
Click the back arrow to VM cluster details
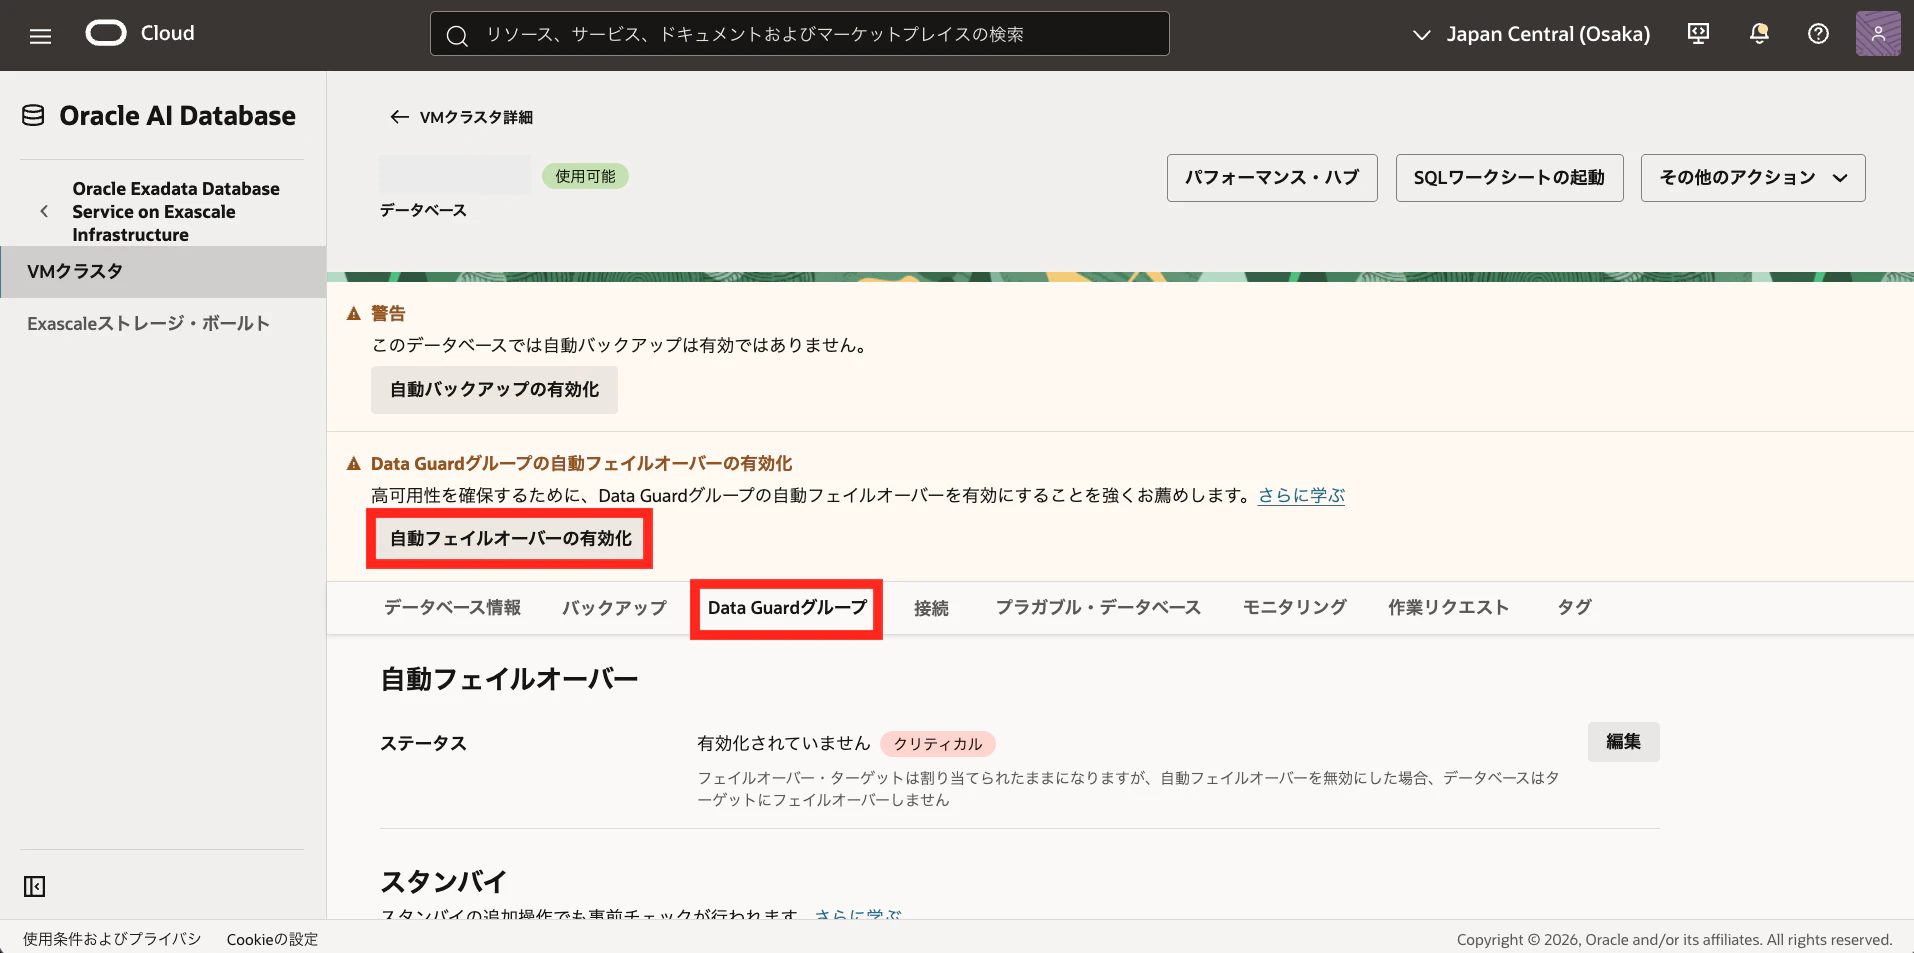(399, 117)
